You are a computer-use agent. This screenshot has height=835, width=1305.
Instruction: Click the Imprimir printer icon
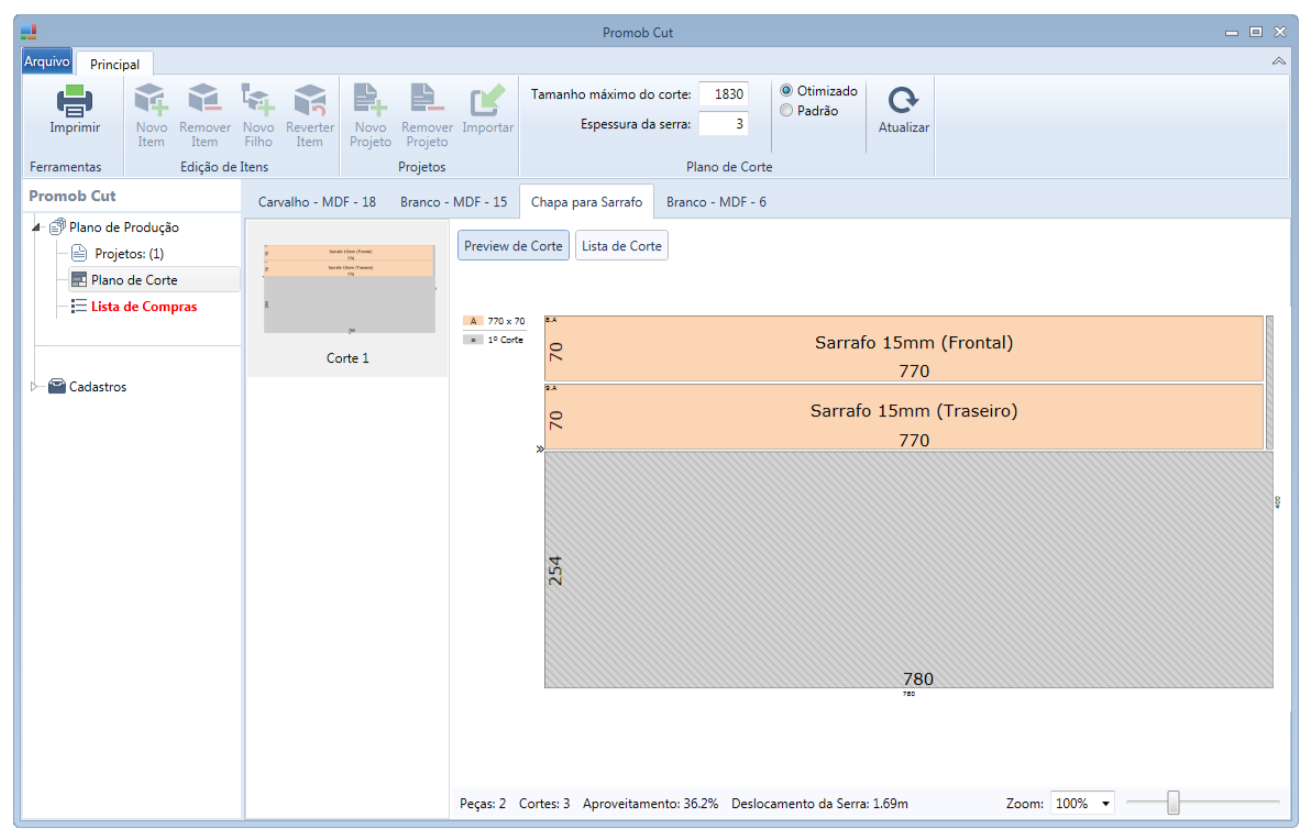pyautogui.click(x=75, y=100)
